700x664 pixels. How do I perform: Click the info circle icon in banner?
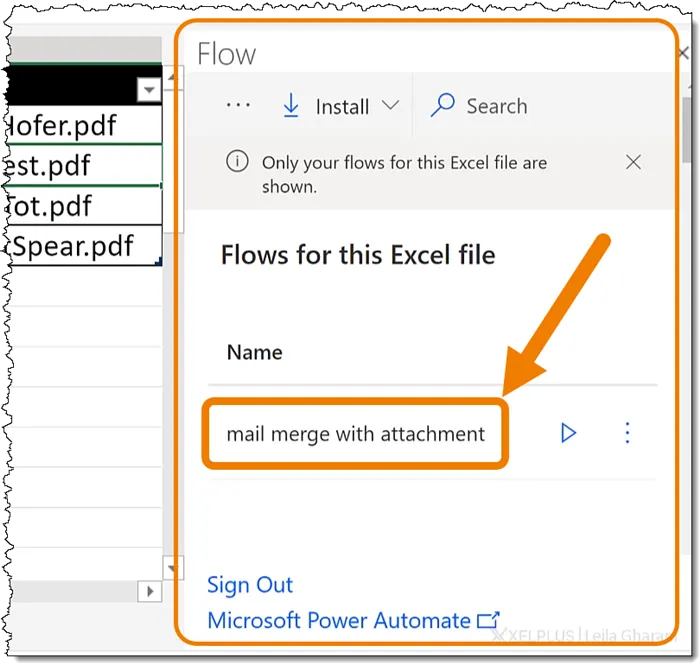(237, 162)
